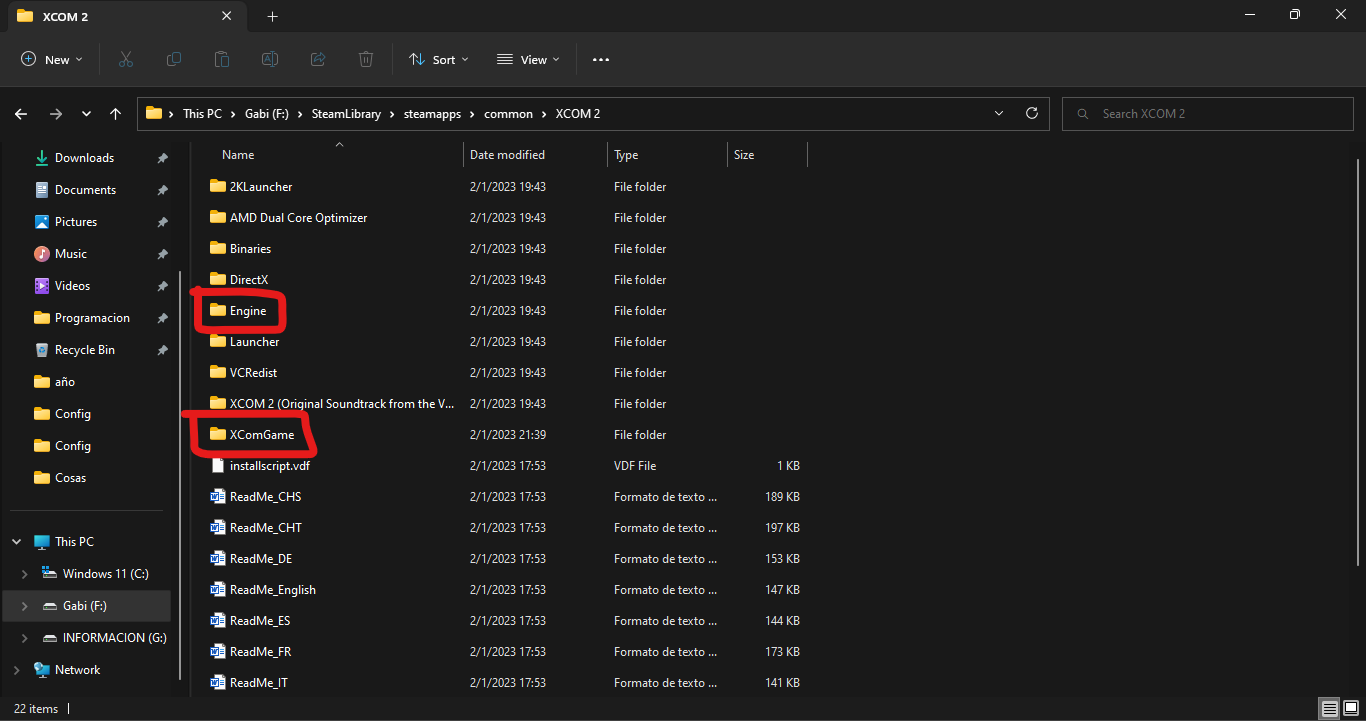Screen dimensions: 1366x721
Task: Click the Paste clipboard icon
Action: tap(222, 60)
